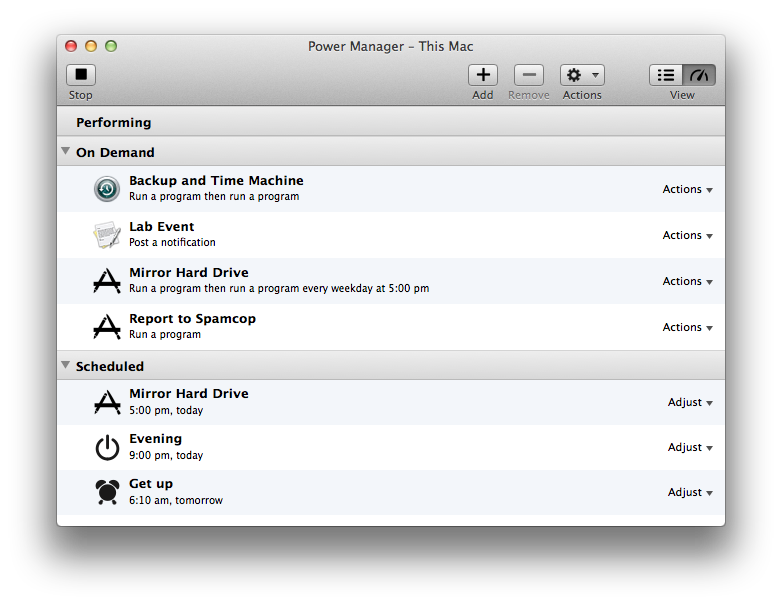Image resolution: width=782 pixels, height=605 pixels.
Task: Select the Backup and Time Machine title
Action: click(x=216, y=181)
